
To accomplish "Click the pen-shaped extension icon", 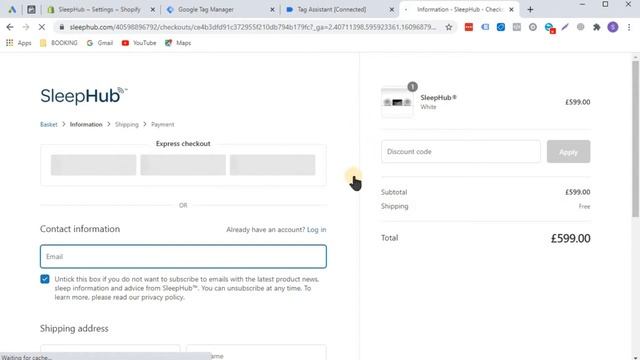I will 564,27.
